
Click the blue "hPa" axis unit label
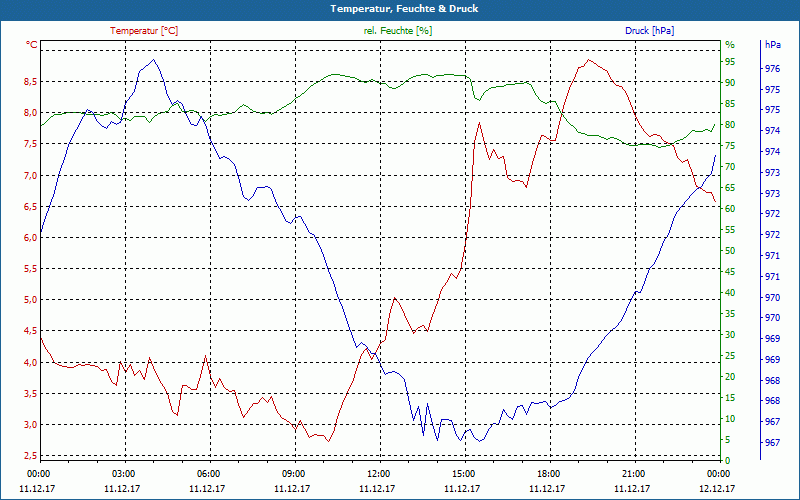(773, 45)
